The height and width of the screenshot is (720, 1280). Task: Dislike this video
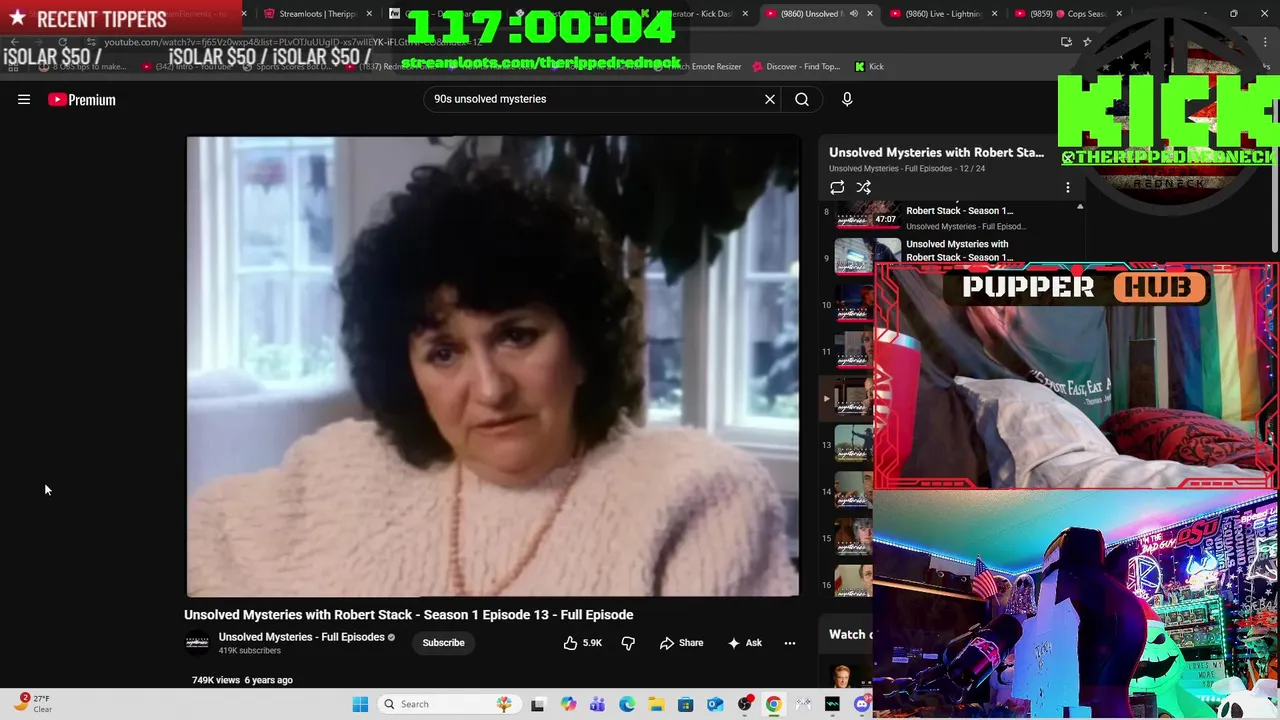point(628,643)
